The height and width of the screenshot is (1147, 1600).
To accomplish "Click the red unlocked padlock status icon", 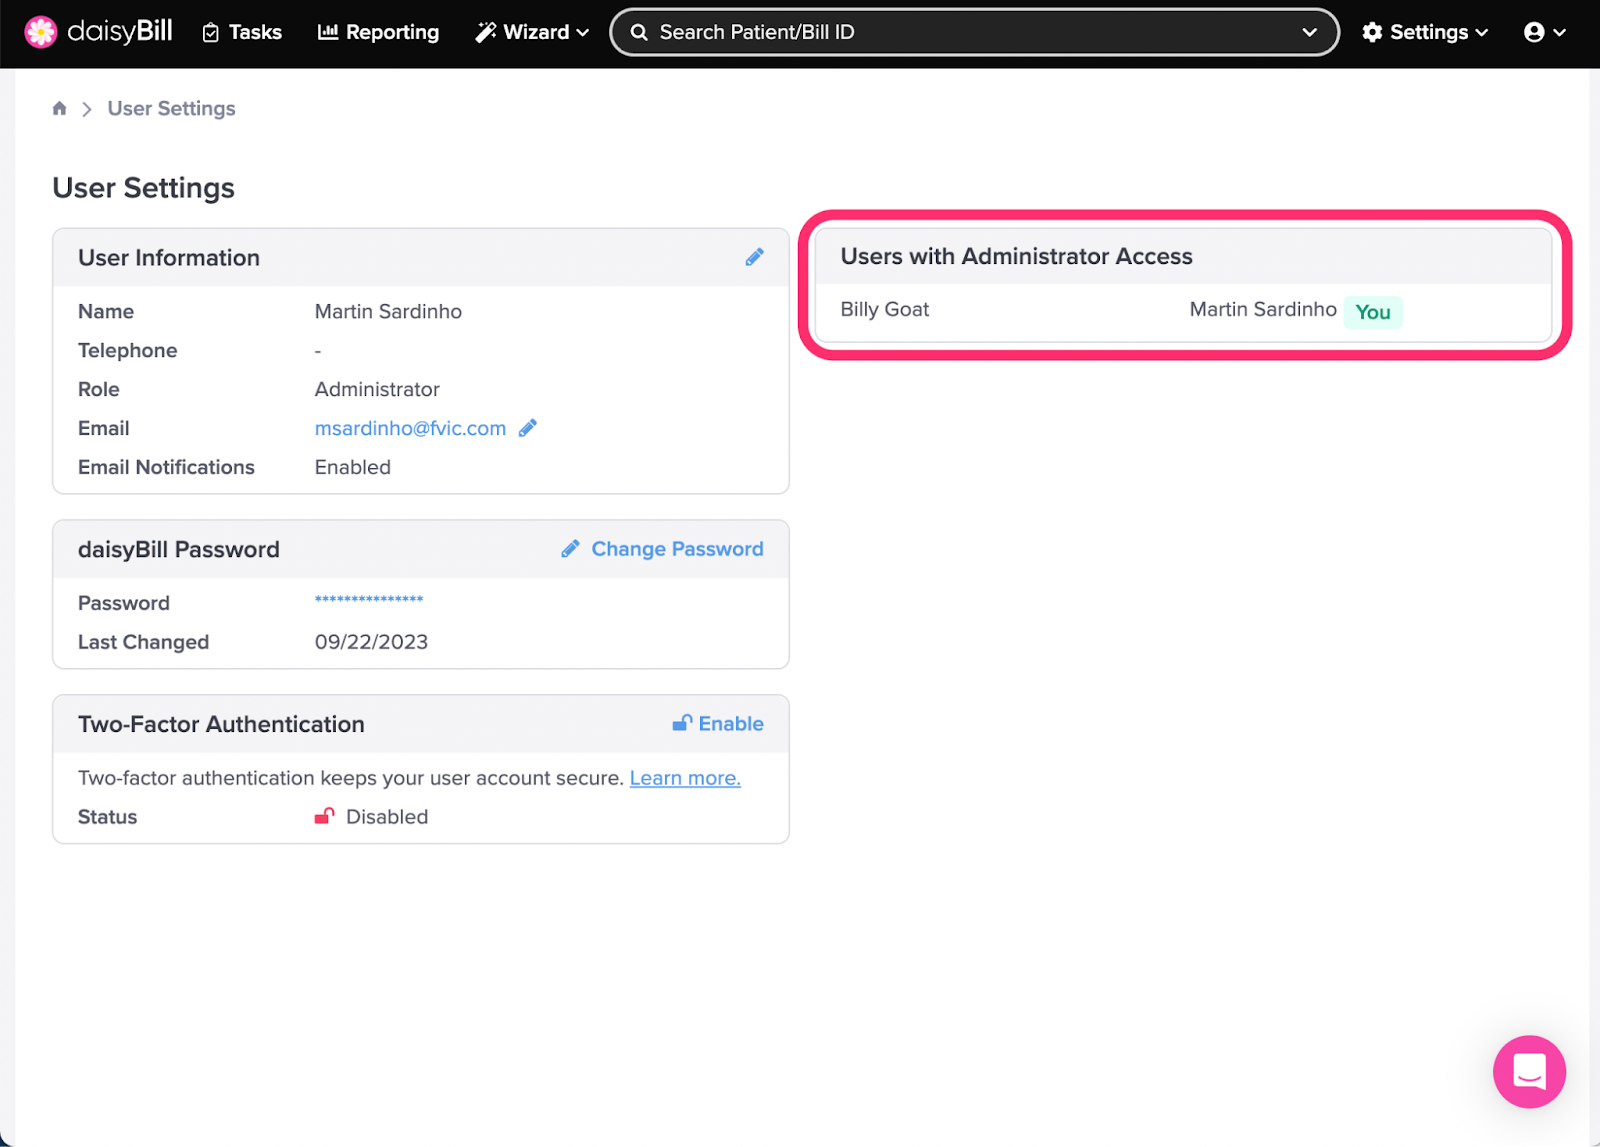I will 324,816.
